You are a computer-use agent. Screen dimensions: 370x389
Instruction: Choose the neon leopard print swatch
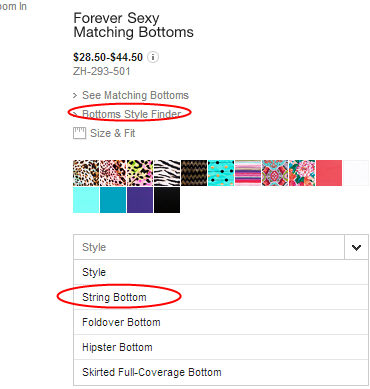click(x=140, y=173)
